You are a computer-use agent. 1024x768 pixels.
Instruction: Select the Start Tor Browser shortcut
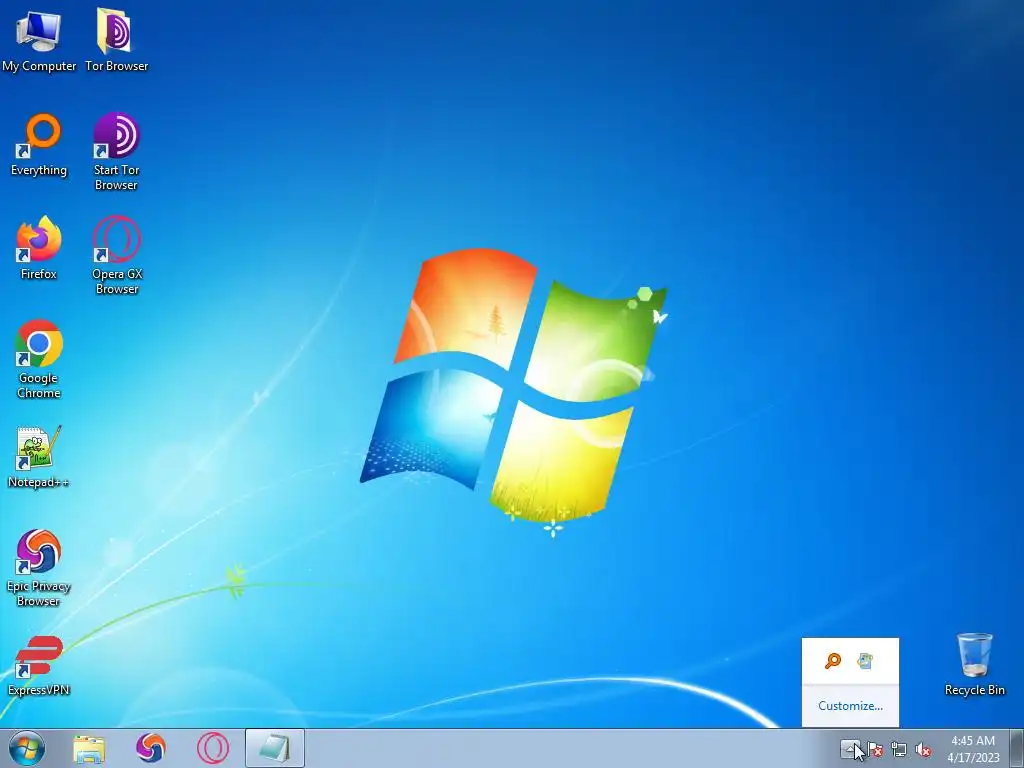pos(116,152)
